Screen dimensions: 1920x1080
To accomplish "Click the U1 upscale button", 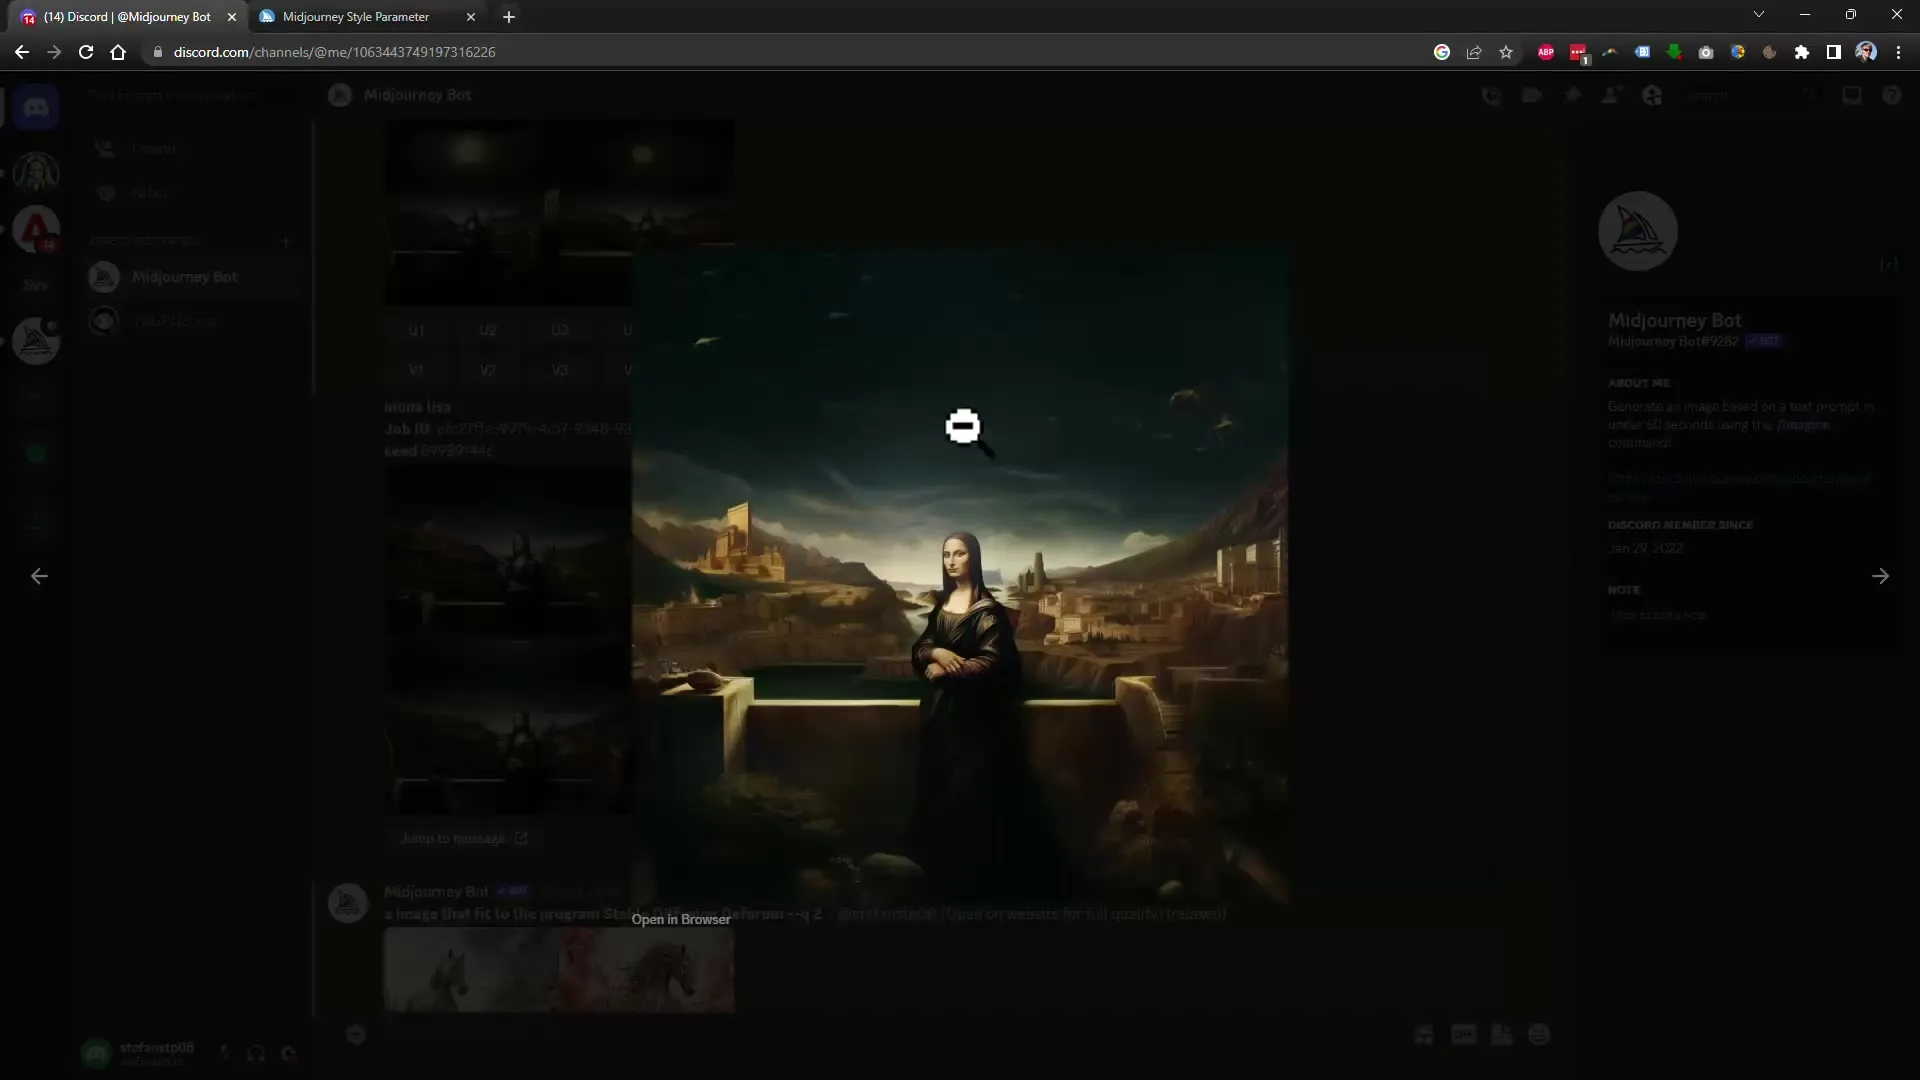I will [416, 330].
